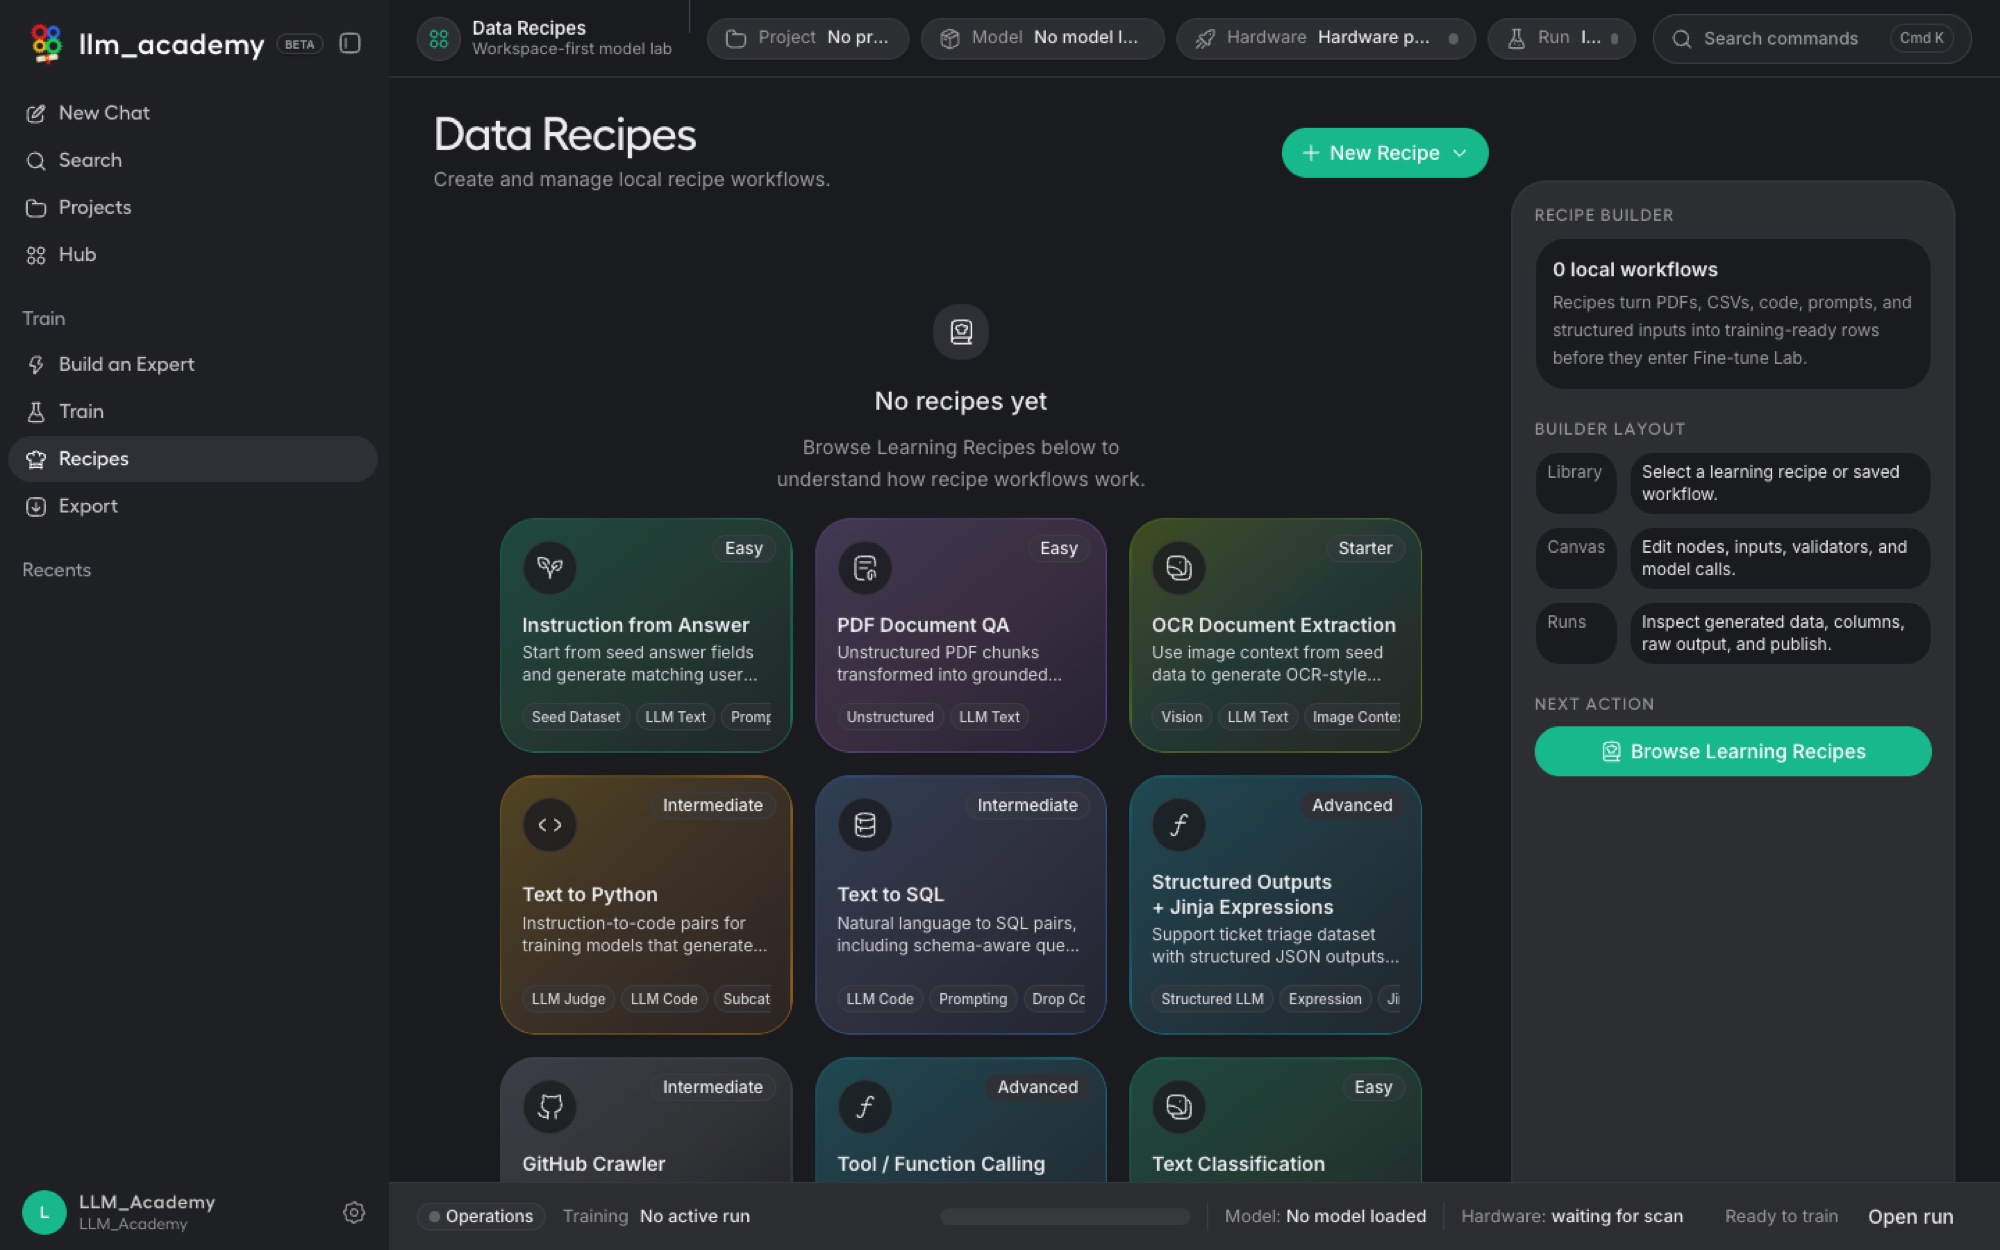Click the icon on OCR Document Extraction card
The width and height of the screenshot is (2000, 1250).
tap(1179, 568)
